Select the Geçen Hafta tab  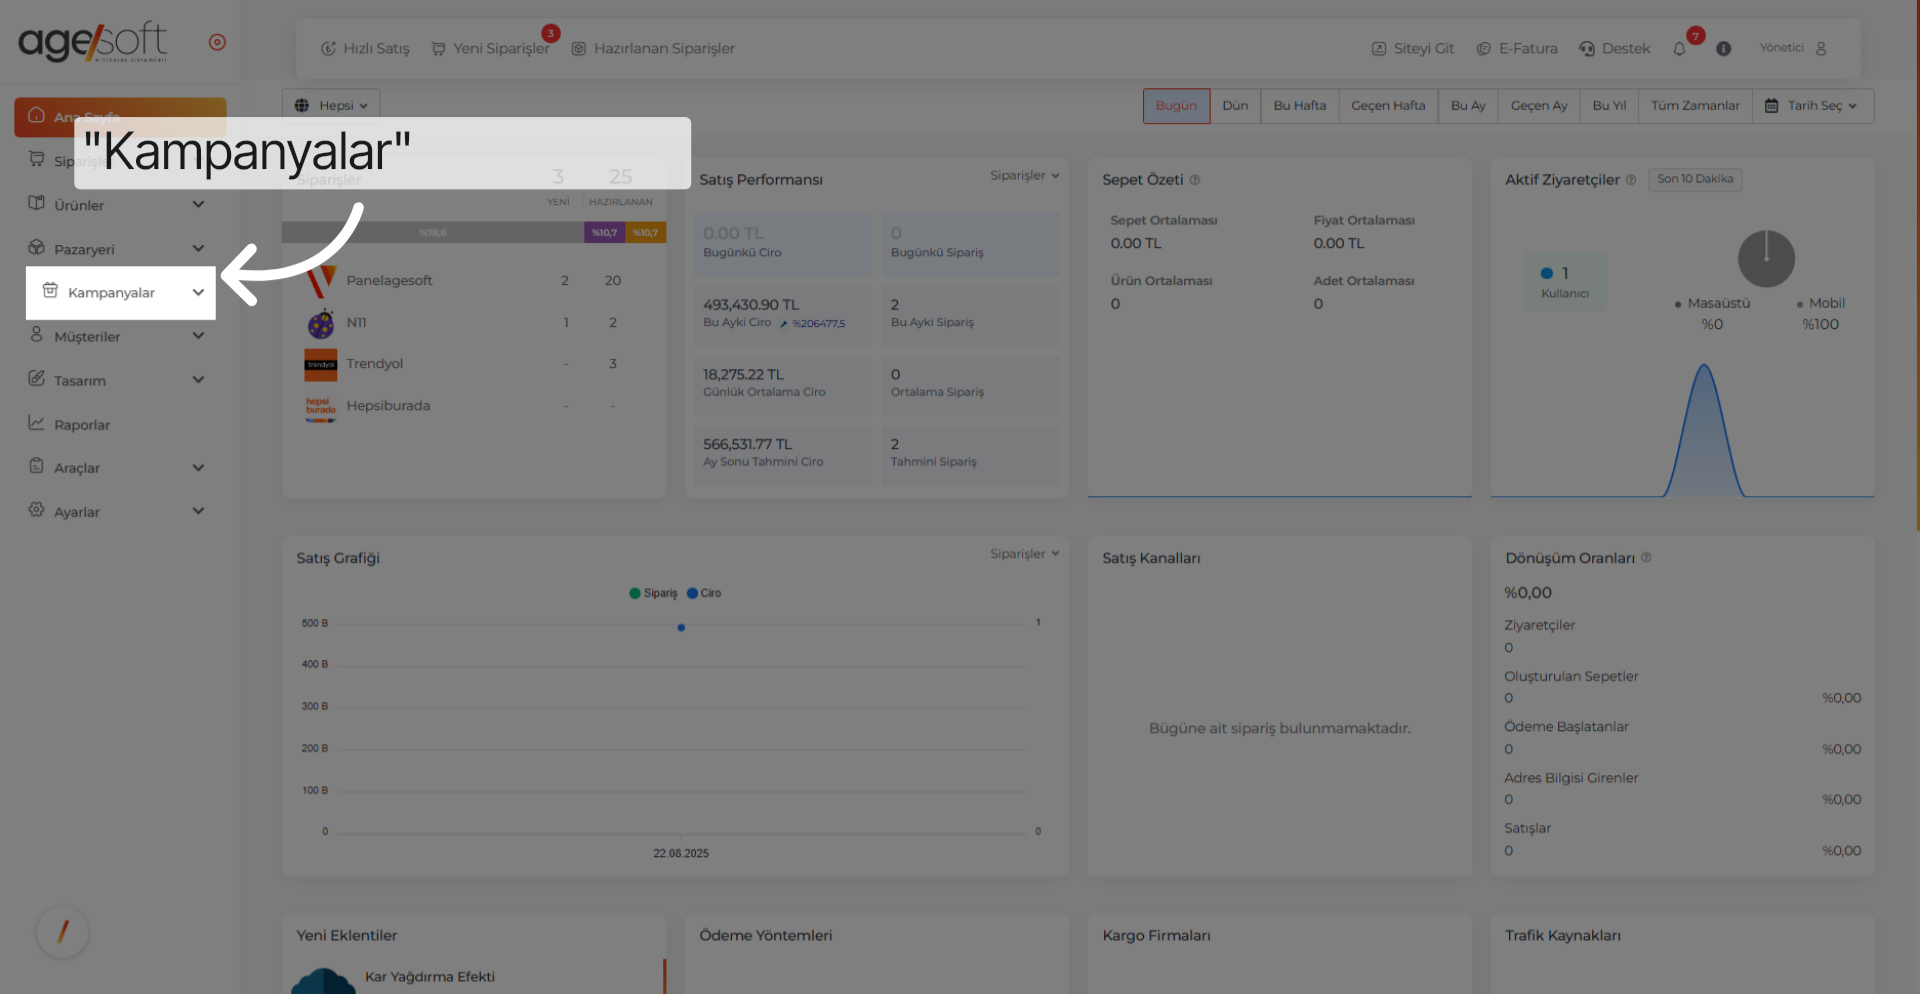(1388, 105)
